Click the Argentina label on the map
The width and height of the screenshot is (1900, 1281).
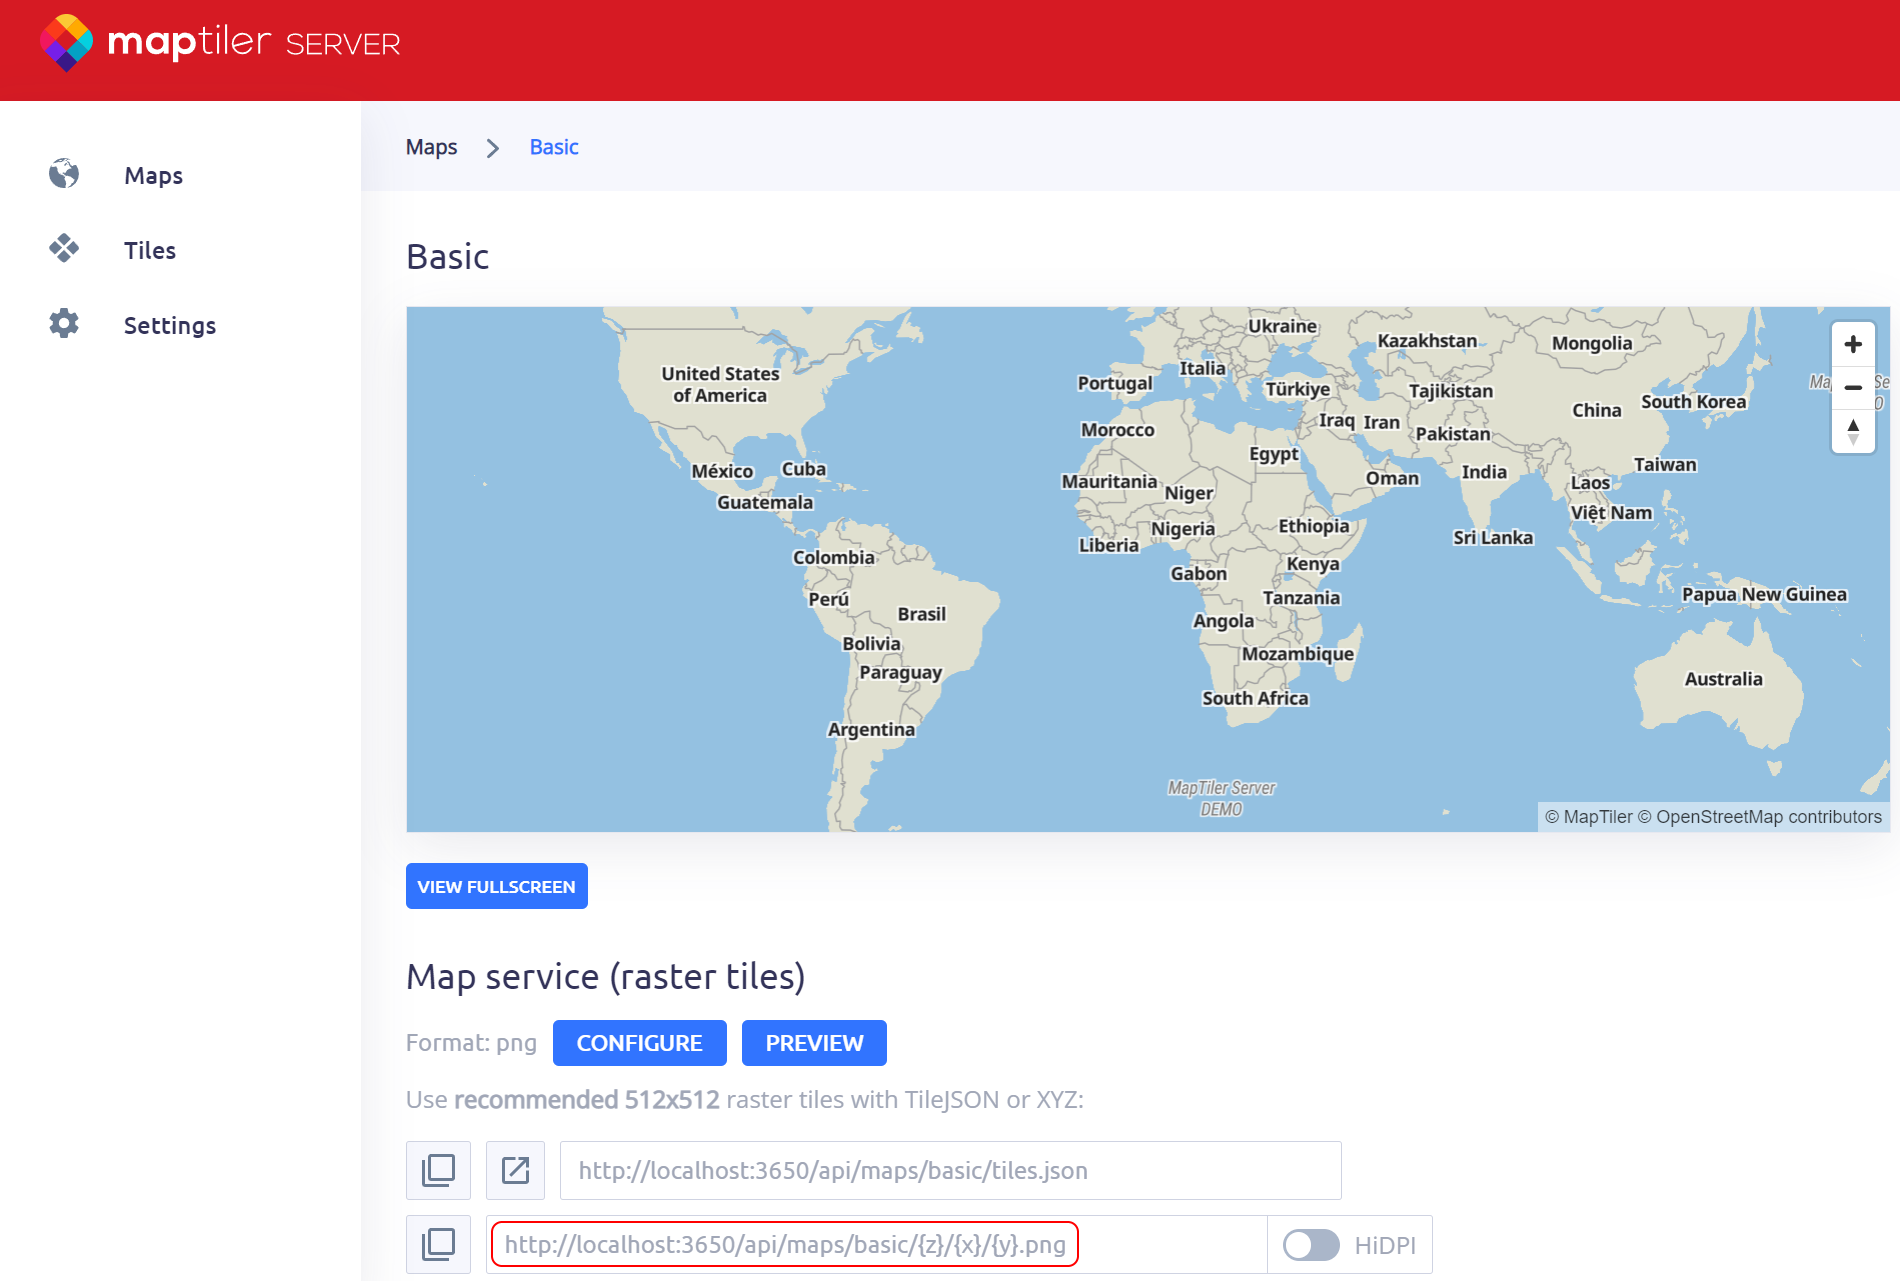(871, 730)
